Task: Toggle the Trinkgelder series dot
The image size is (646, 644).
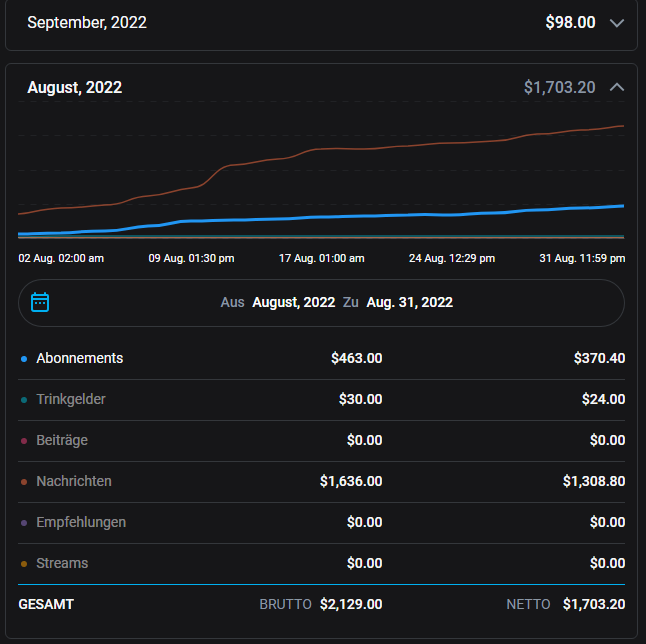Action: 23,399
